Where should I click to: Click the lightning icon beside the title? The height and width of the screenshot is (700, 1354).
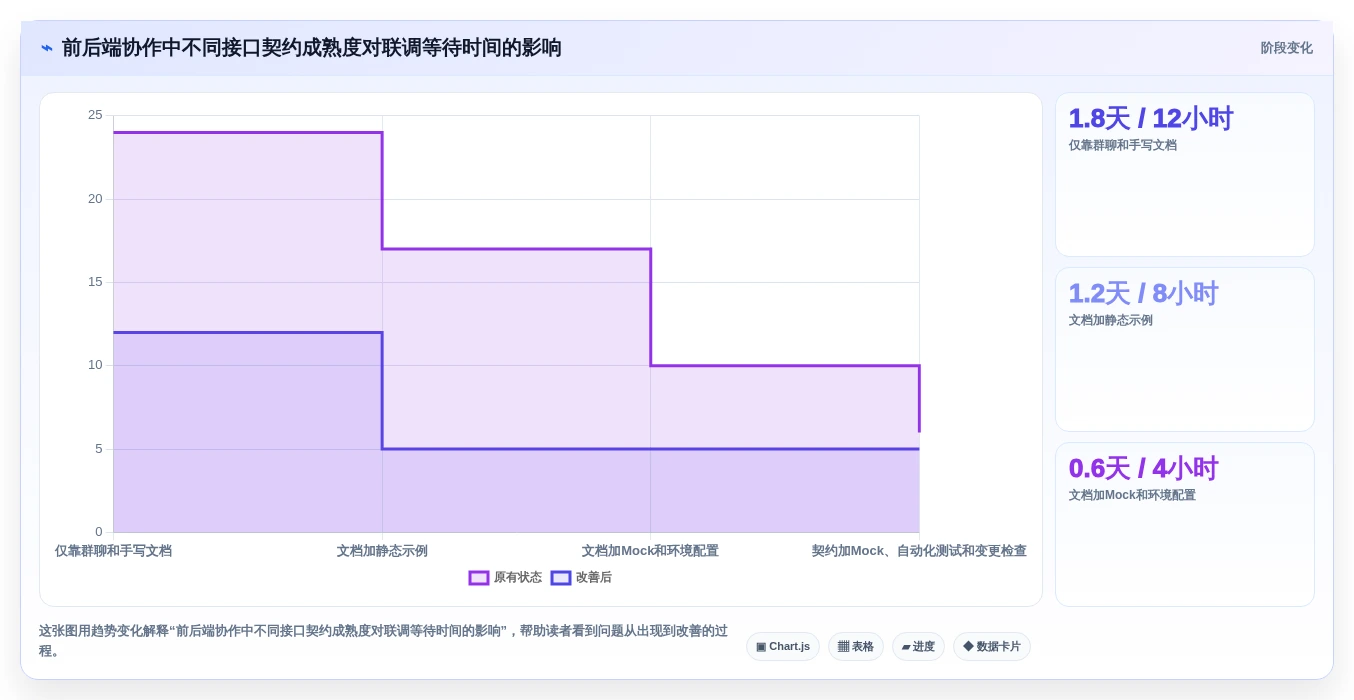(x=46, y=48)
